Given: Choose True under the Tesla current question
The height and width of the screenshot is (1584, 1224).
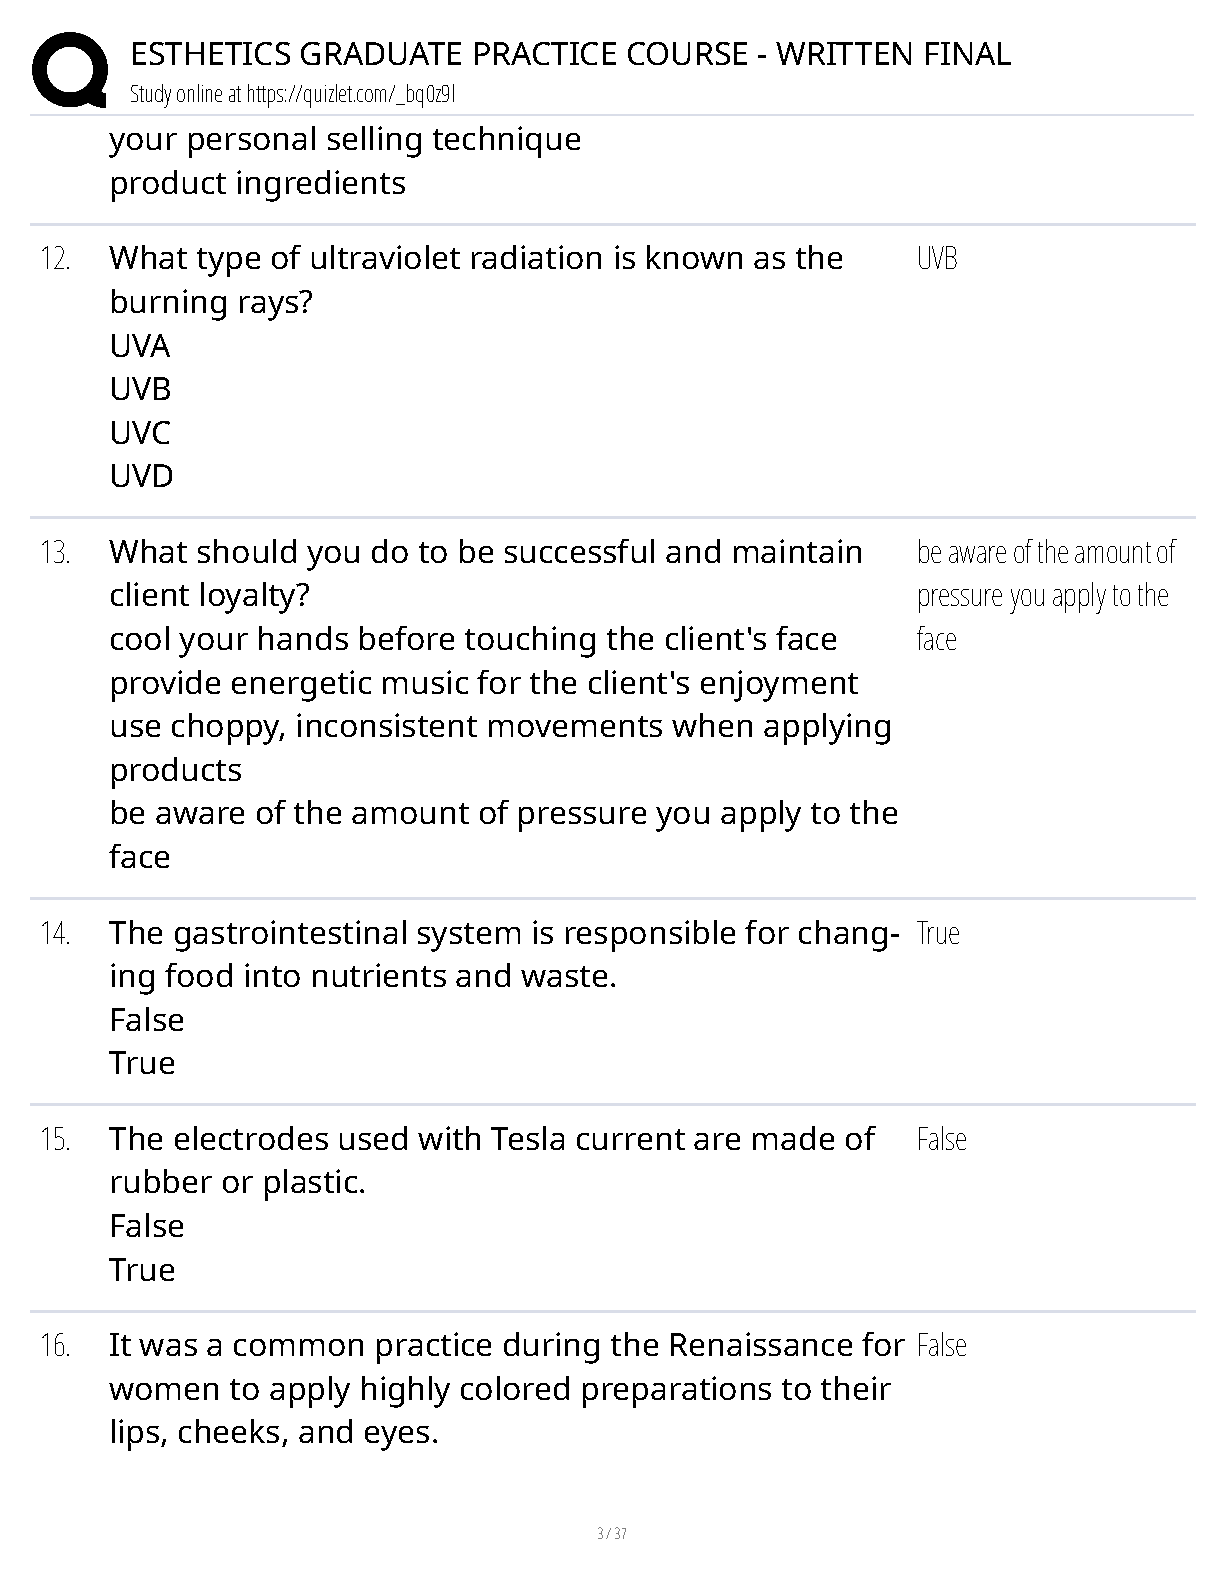Looking at the screenshot, I should (142, 1270).
